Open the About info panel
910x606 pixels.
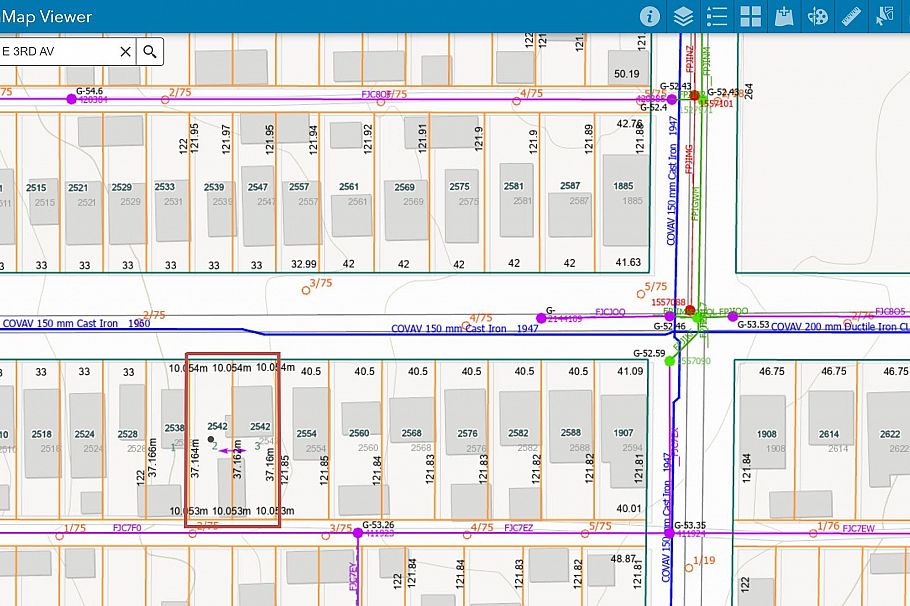pos(650,16)
